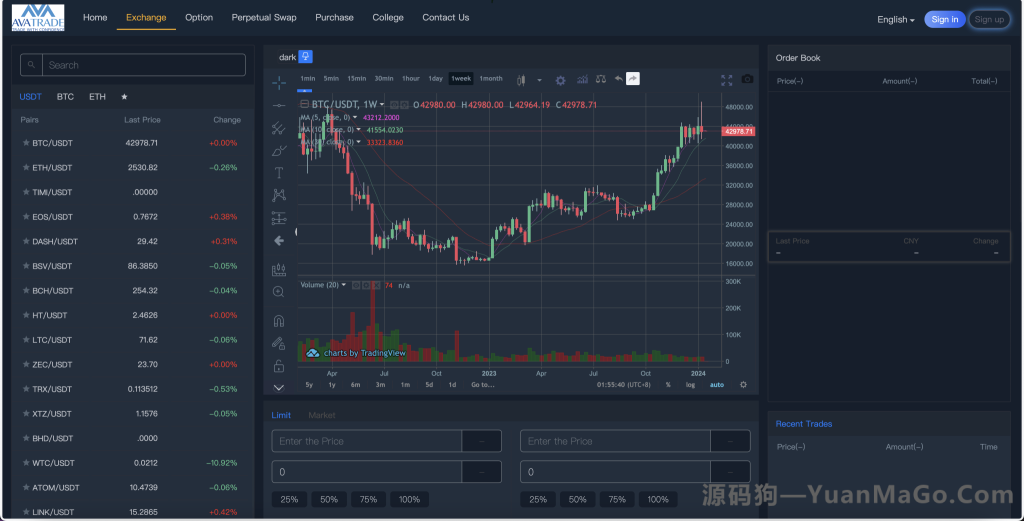This screenshot has height=521, width=1024.
Task: Select the crosshair cursor tool
Action: pos(279,82)
